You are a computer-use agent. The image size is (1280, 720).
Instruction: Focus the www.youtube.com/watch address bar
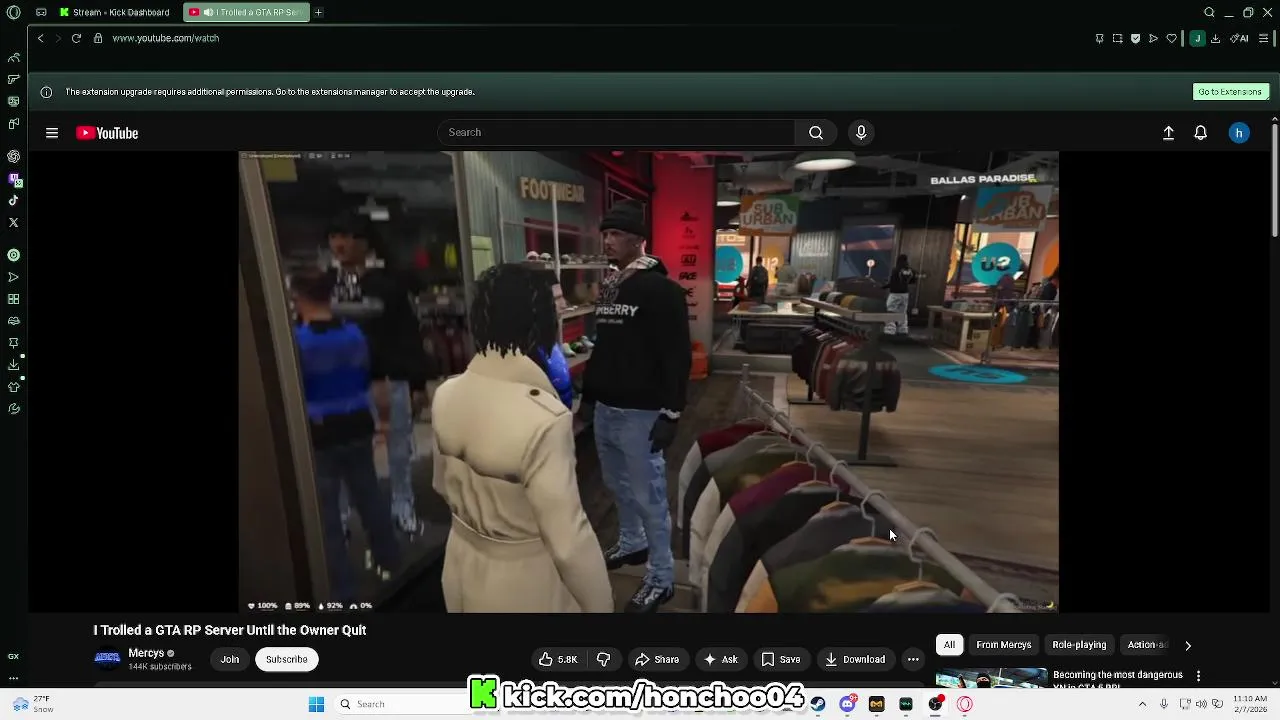pos(165,38)
